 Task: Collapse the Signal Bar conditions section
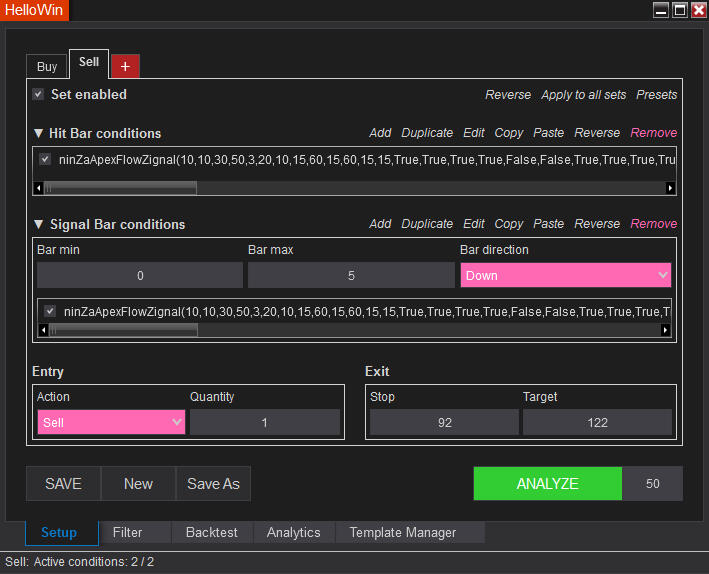pyautogui.click(x=38, y=224)
